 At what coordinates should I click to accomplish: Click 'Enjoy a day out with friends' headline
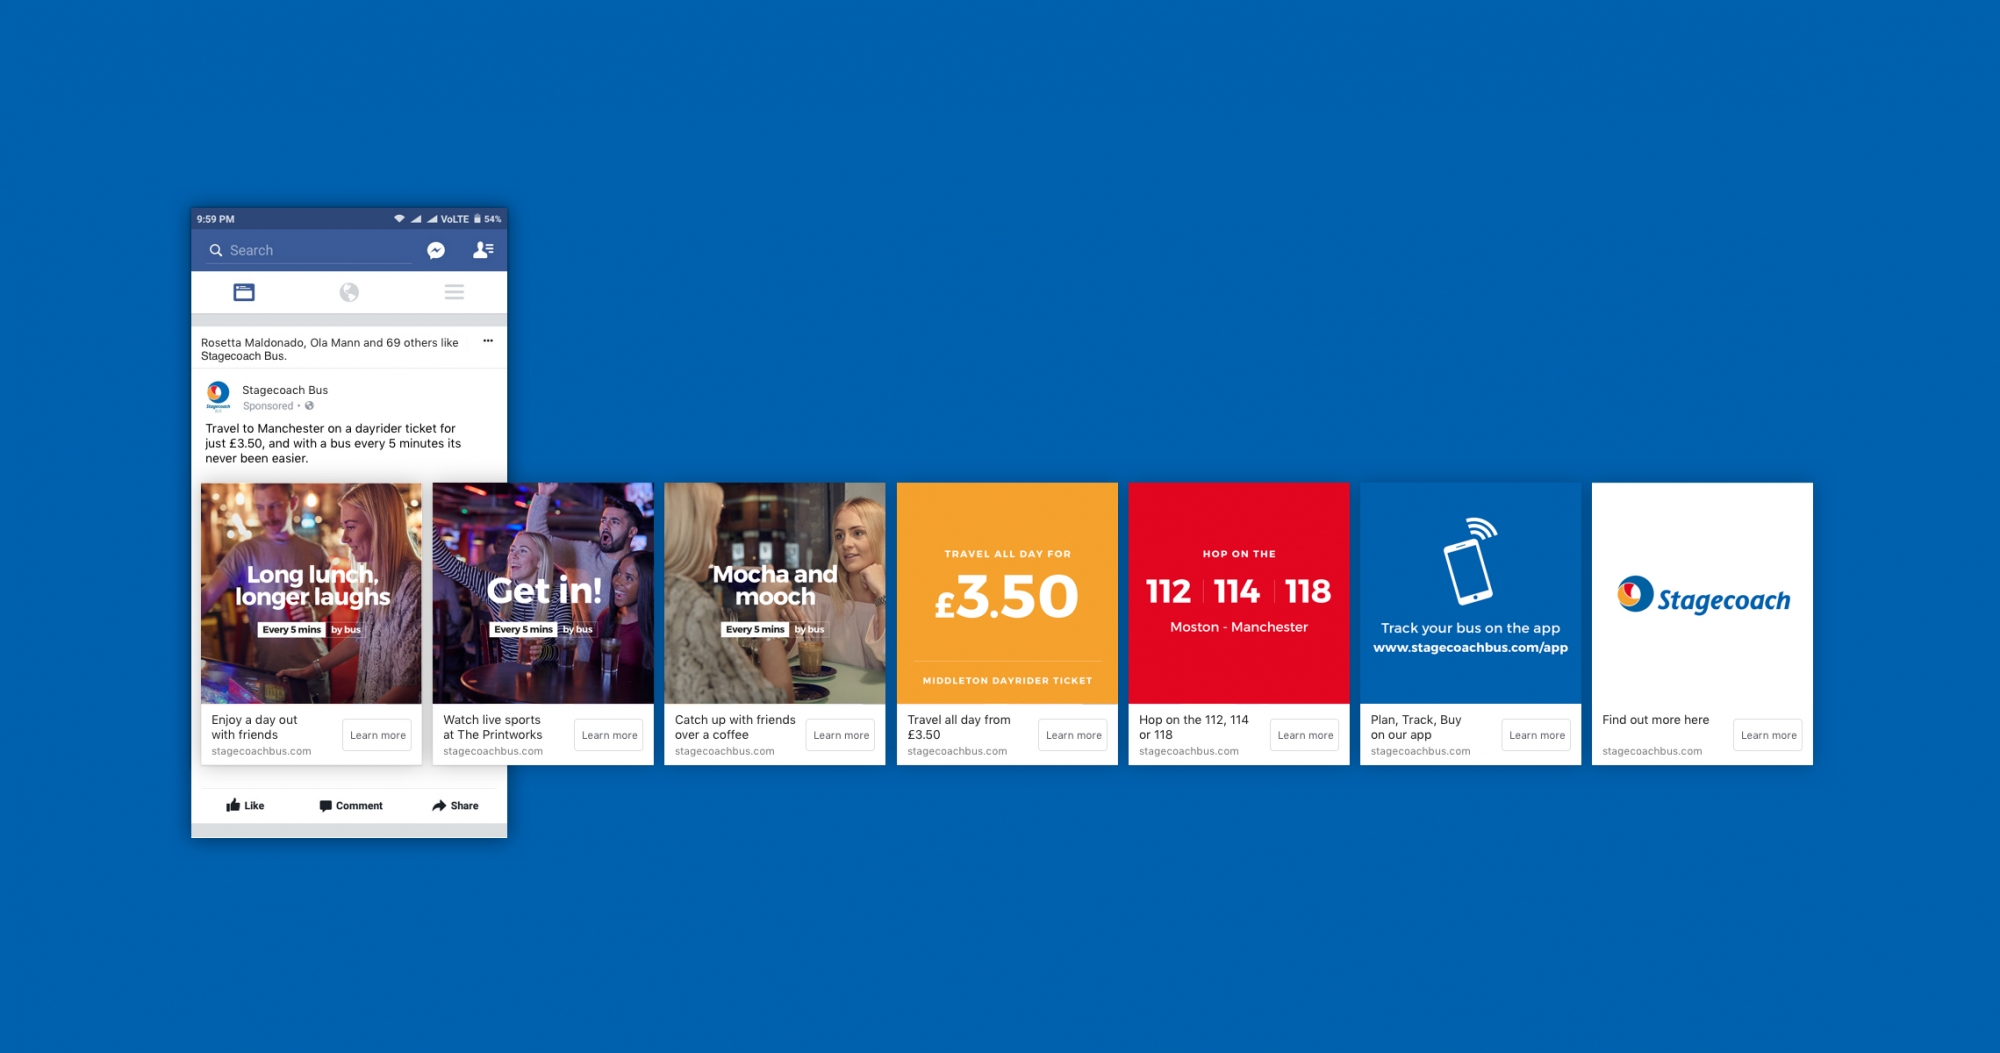(x=255, y=727)
